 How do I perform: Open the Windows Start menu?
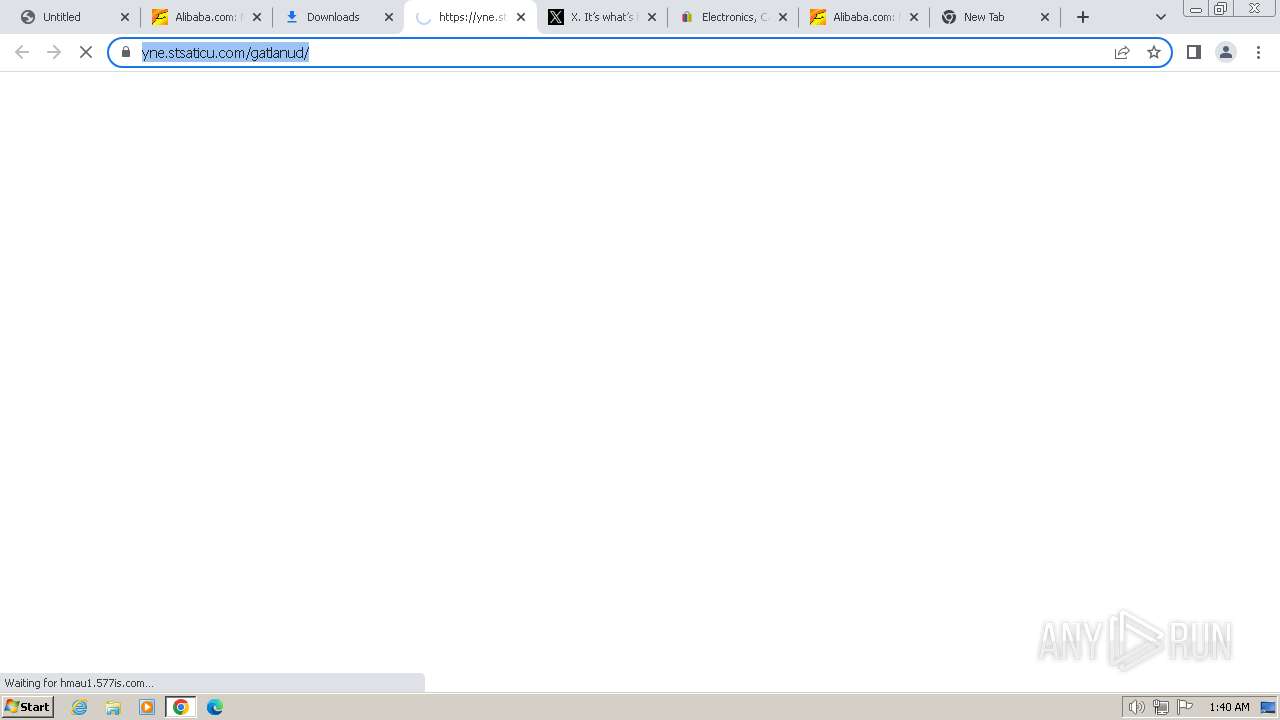click(28, 707)
